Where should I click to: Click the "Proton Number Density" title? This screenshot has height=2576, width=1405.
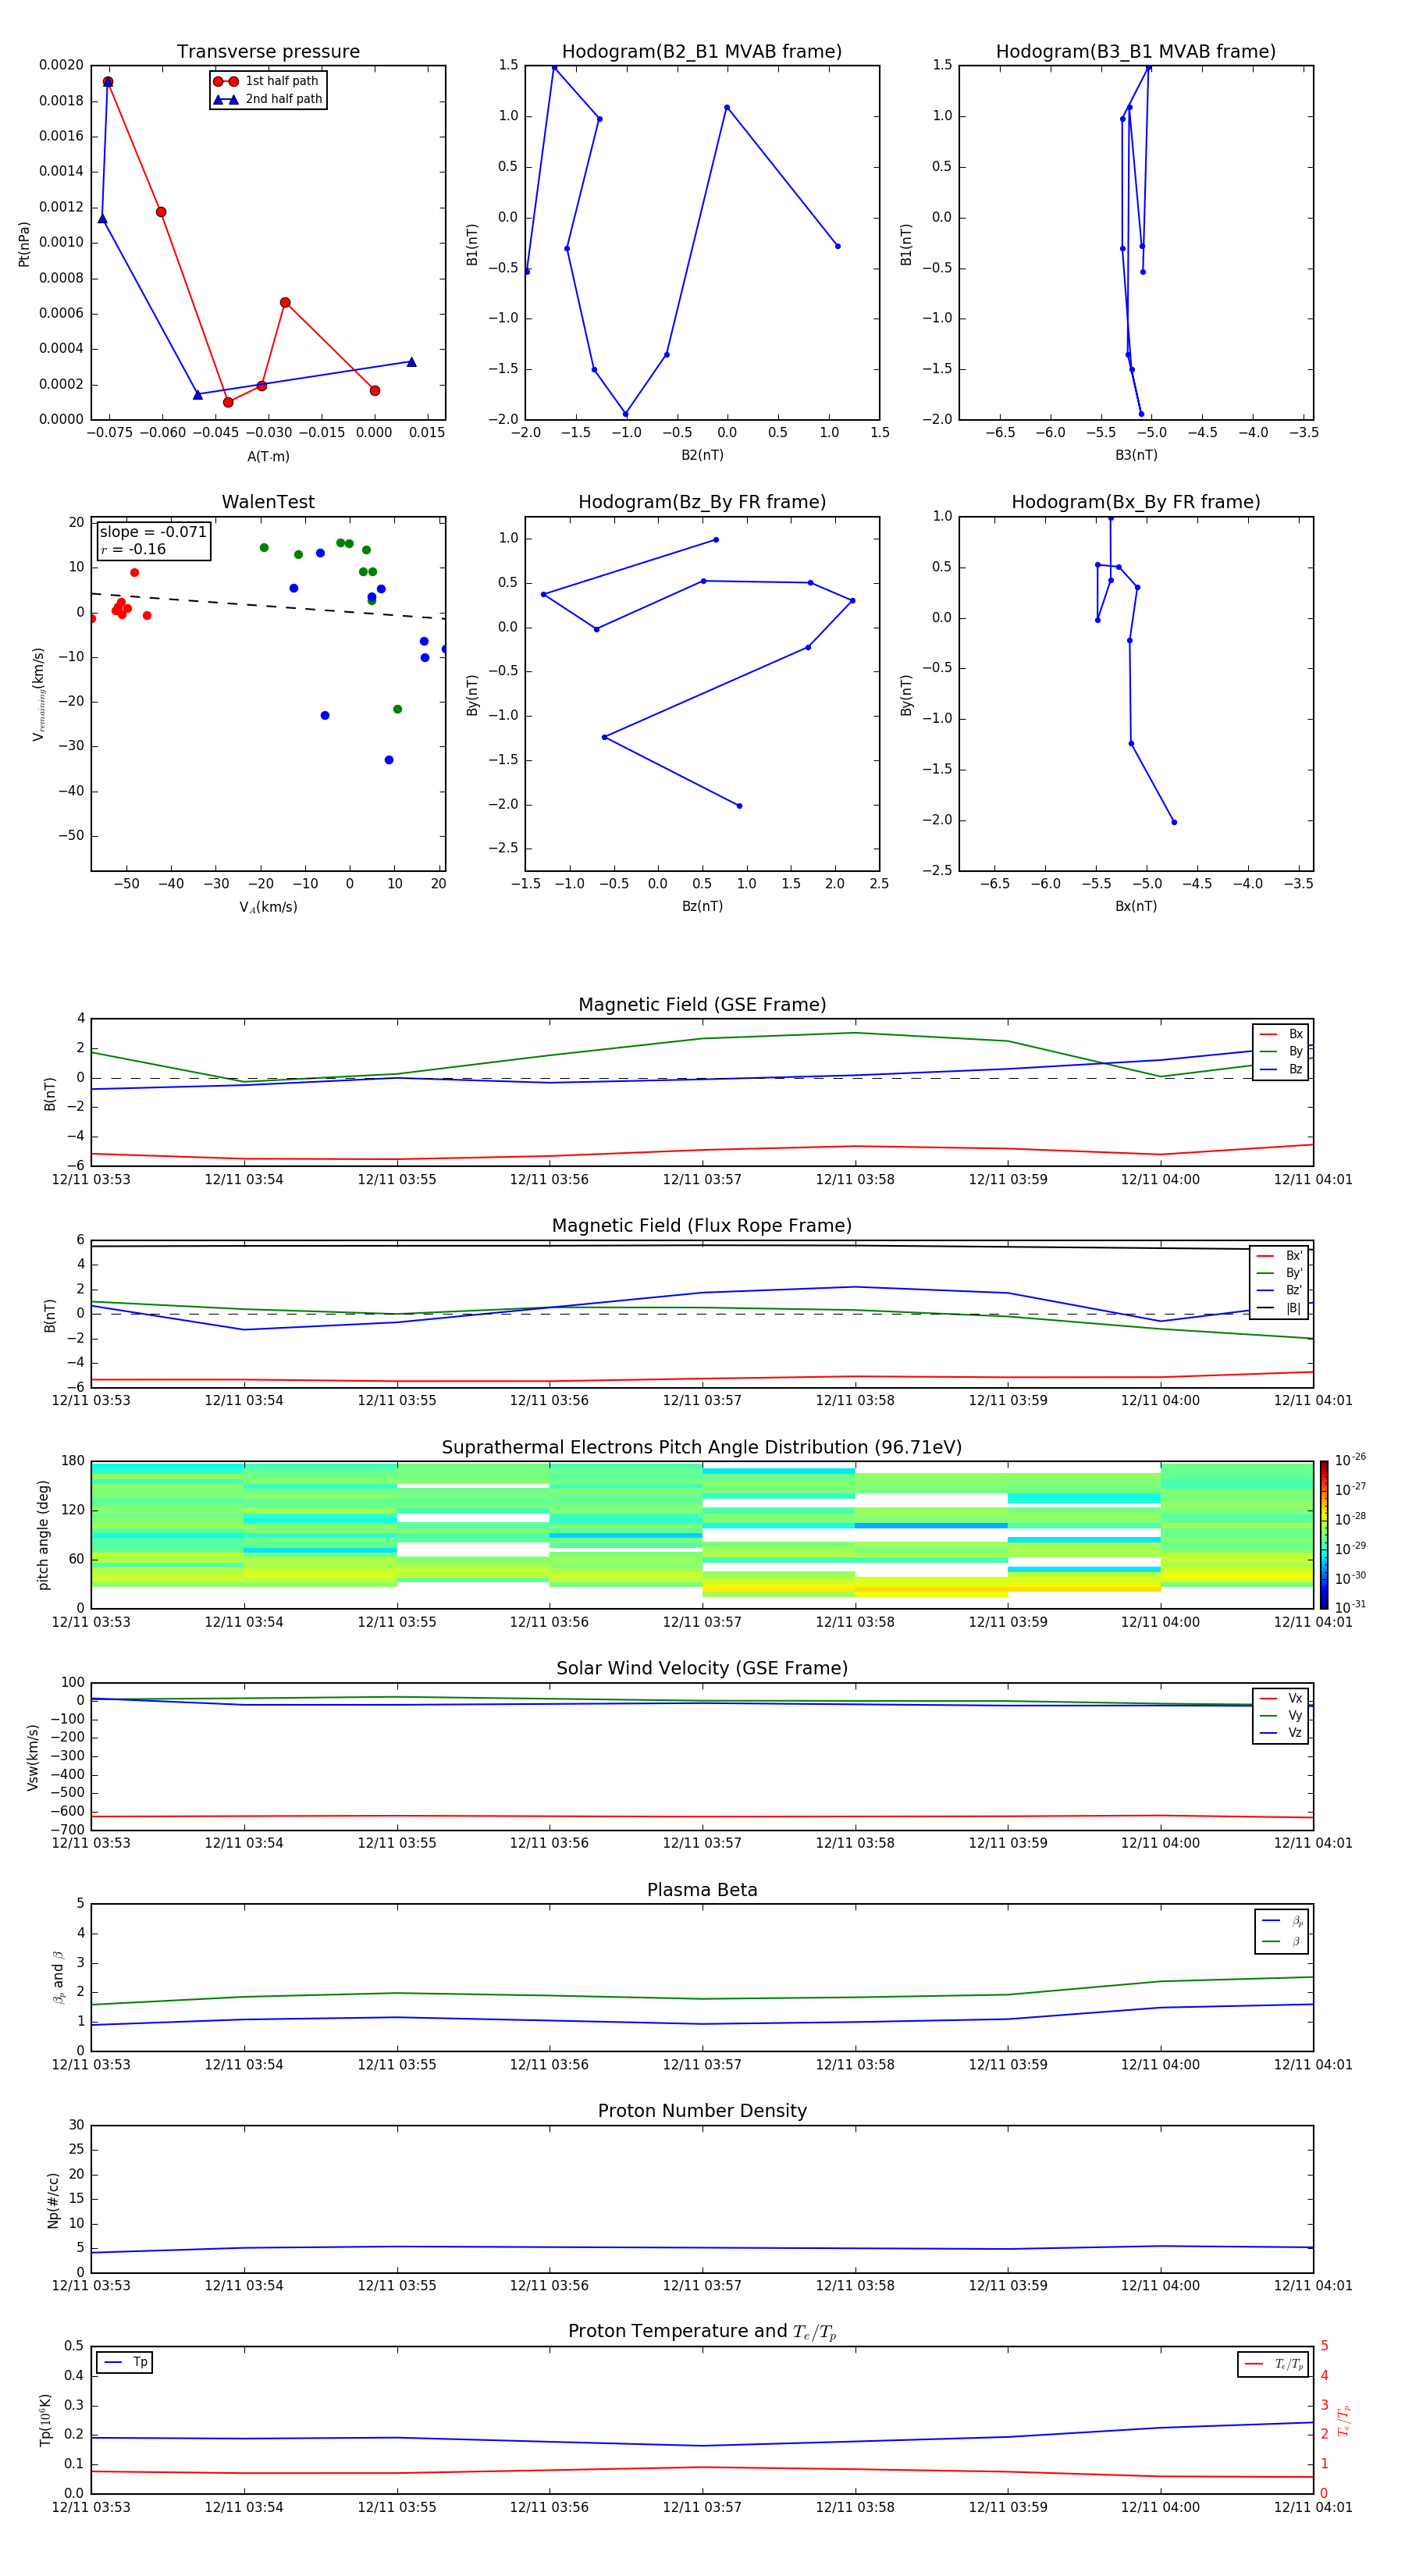click(x=702, y=2111)
